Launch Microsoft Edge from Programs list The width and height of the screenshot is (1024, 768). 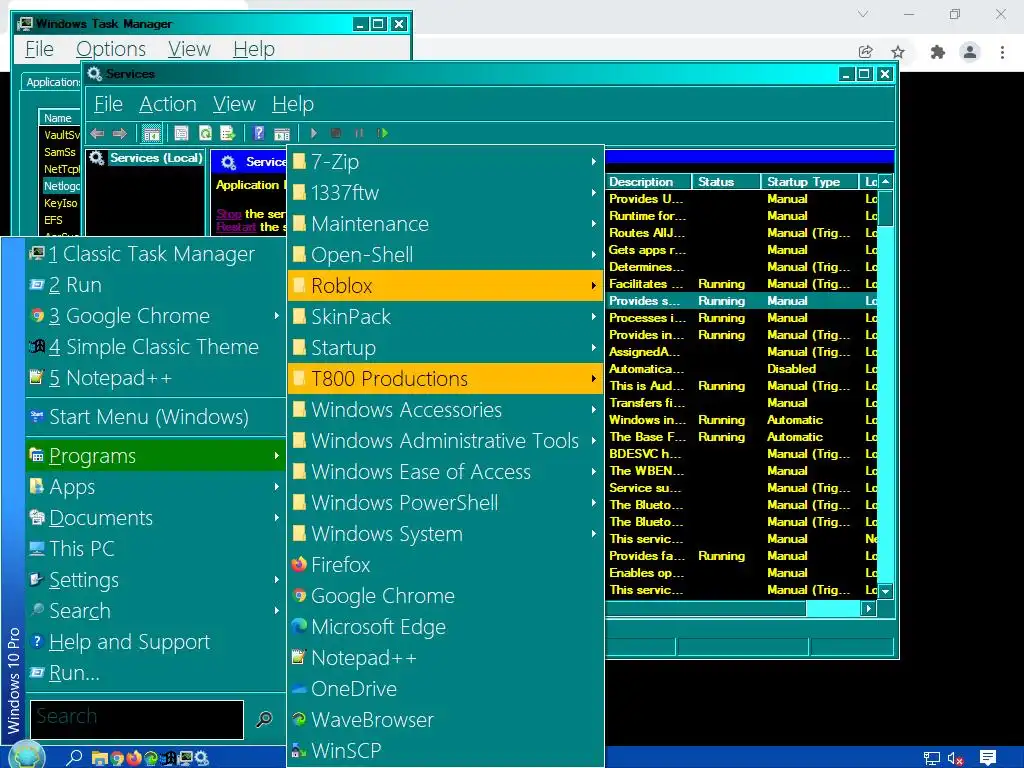pos(445,626)
